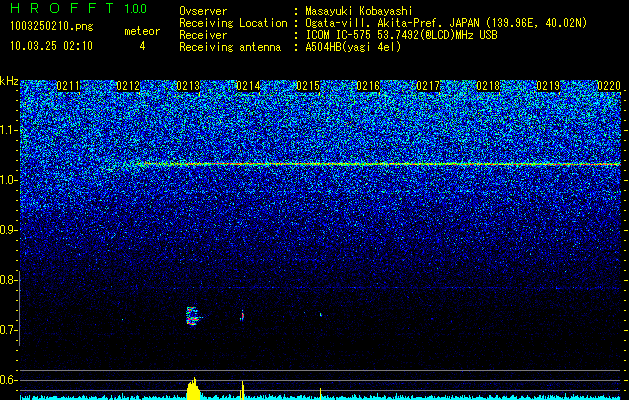The image size is (629, 400).
Task: Click the small meteor echo near 0214
Action: (x=242, y=315)
